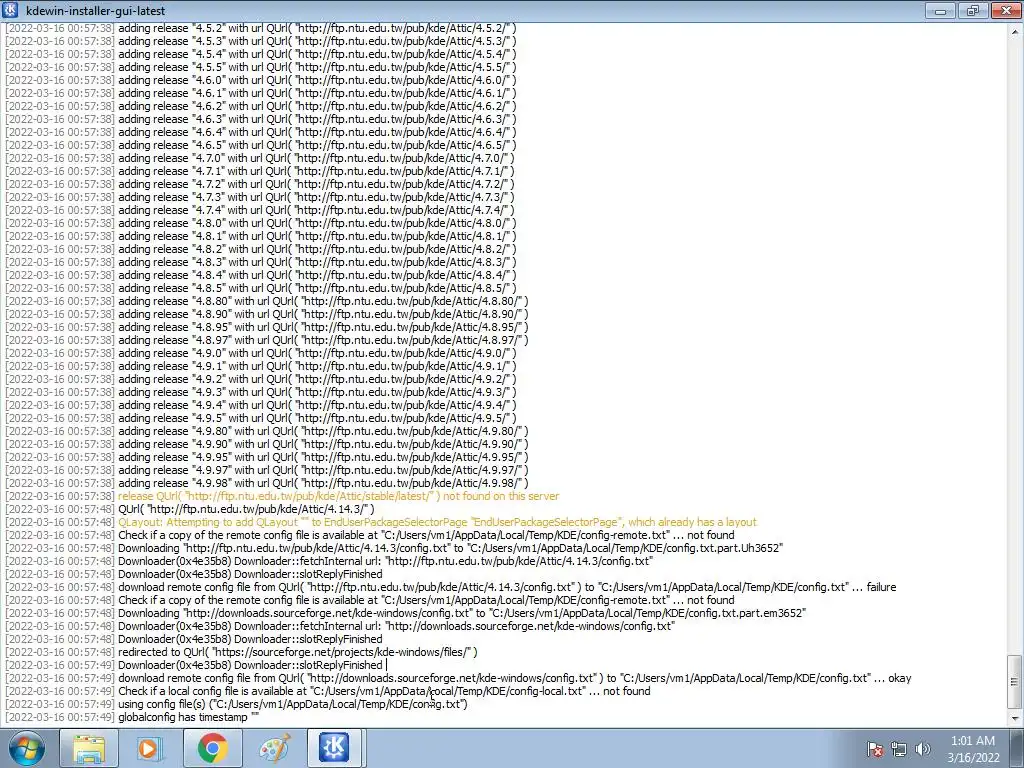
Task: Open Action Center flag tray icon
Action: click(x=875, y=749)
